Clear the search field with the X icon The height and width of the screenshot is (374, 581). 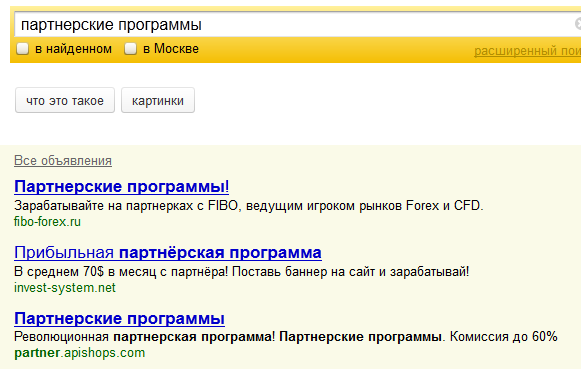click(x=578, y=24)
